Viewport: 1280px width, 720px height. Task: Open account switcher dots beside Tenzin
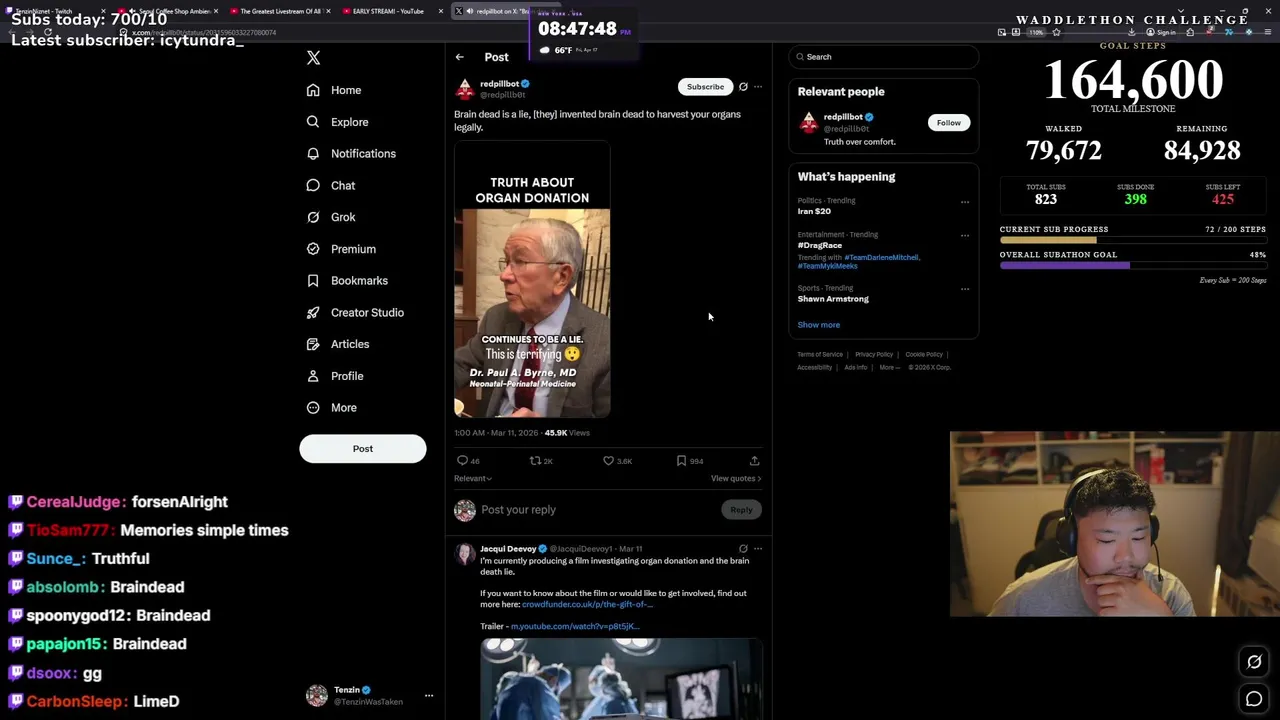click(x=429, y=696)
